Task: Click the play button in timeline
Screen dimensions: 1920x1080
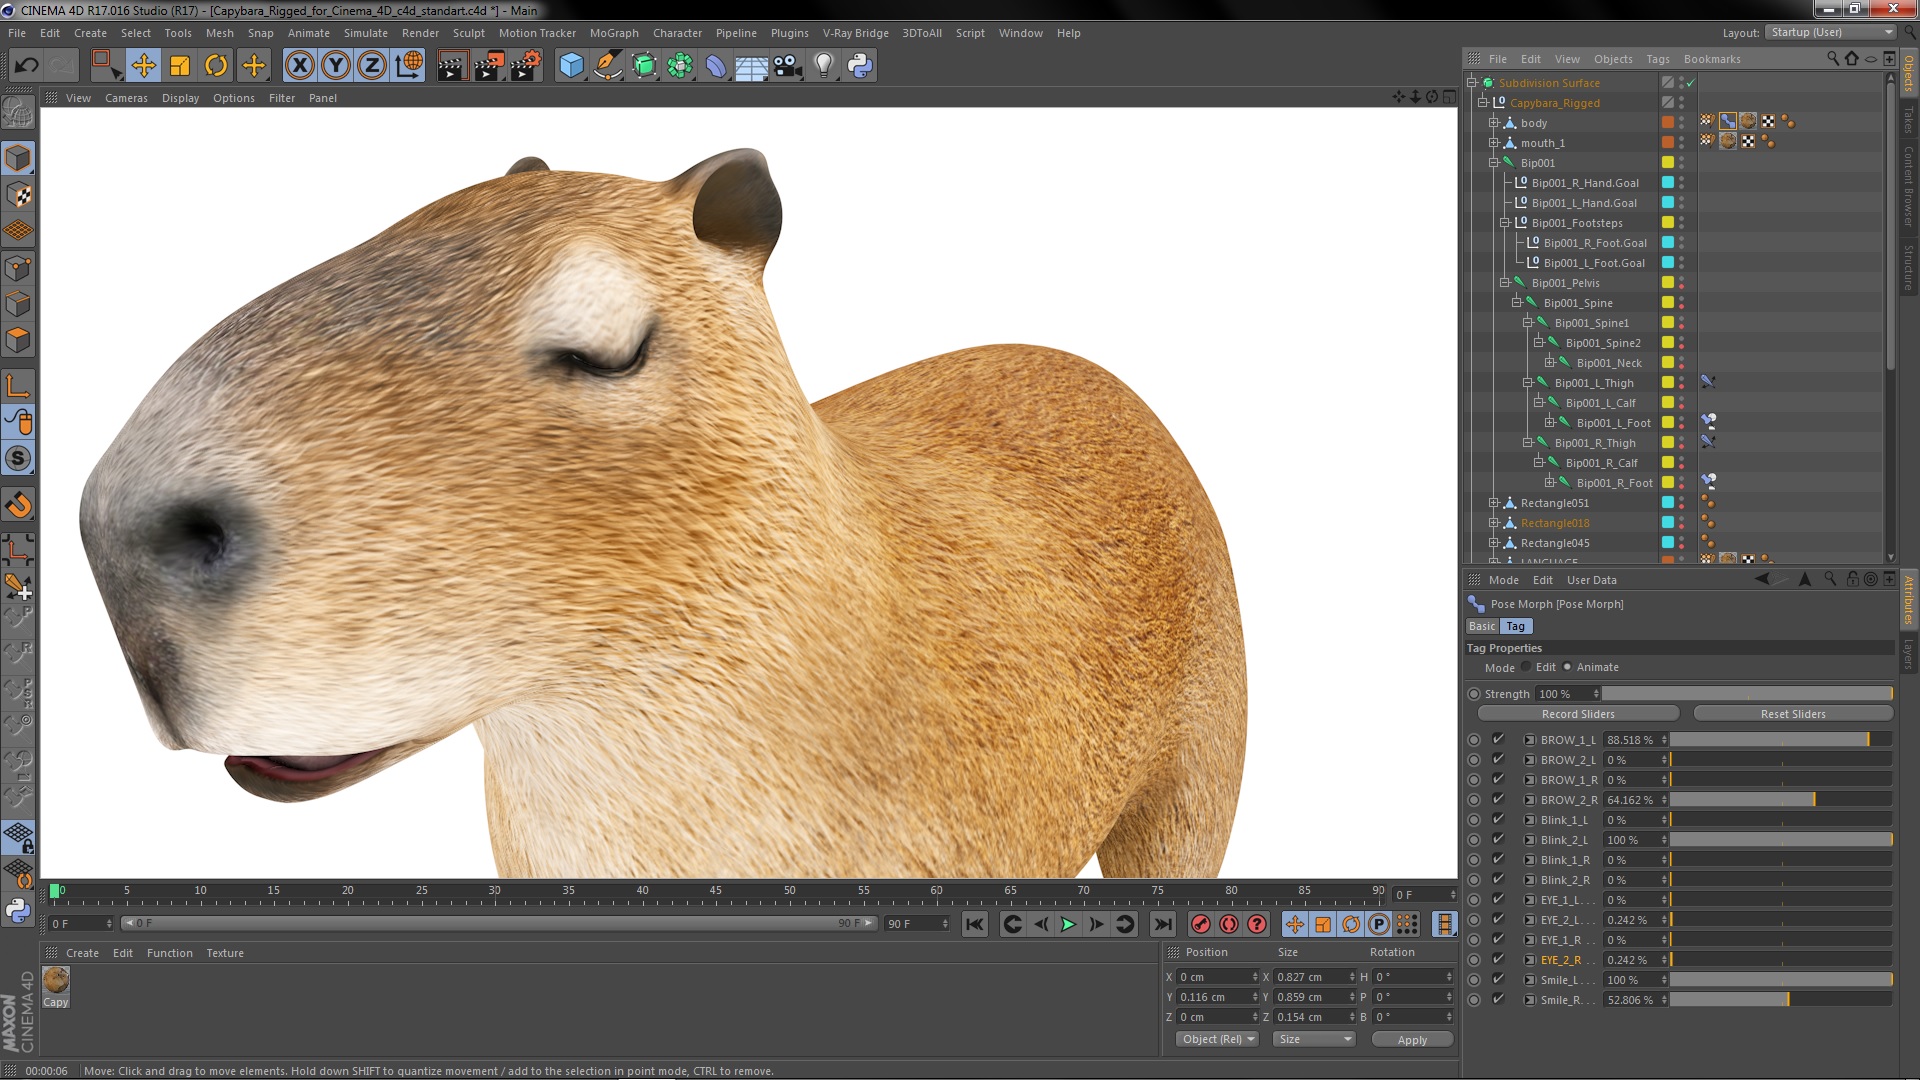Action: point(1068,924)
